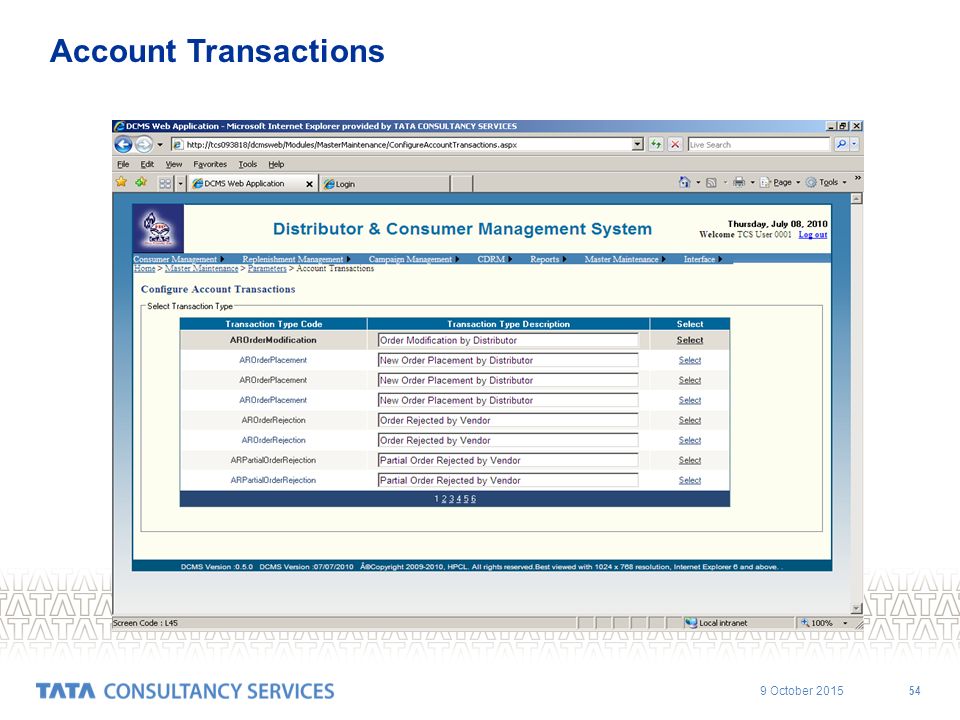Viewport: 960px width, 720px height.
Task: Switch to the DCMS Web Application tab
Action: pos(244,184)
